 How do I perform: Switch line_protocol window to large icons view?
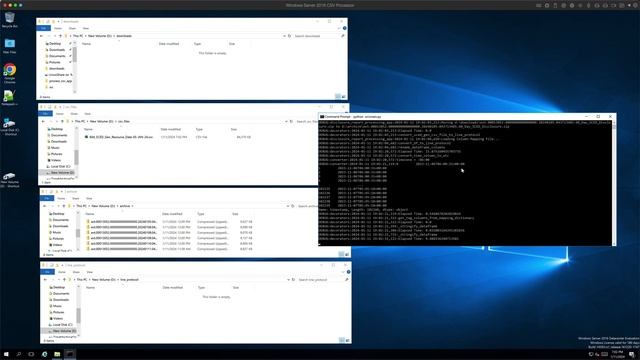(347, 340)
